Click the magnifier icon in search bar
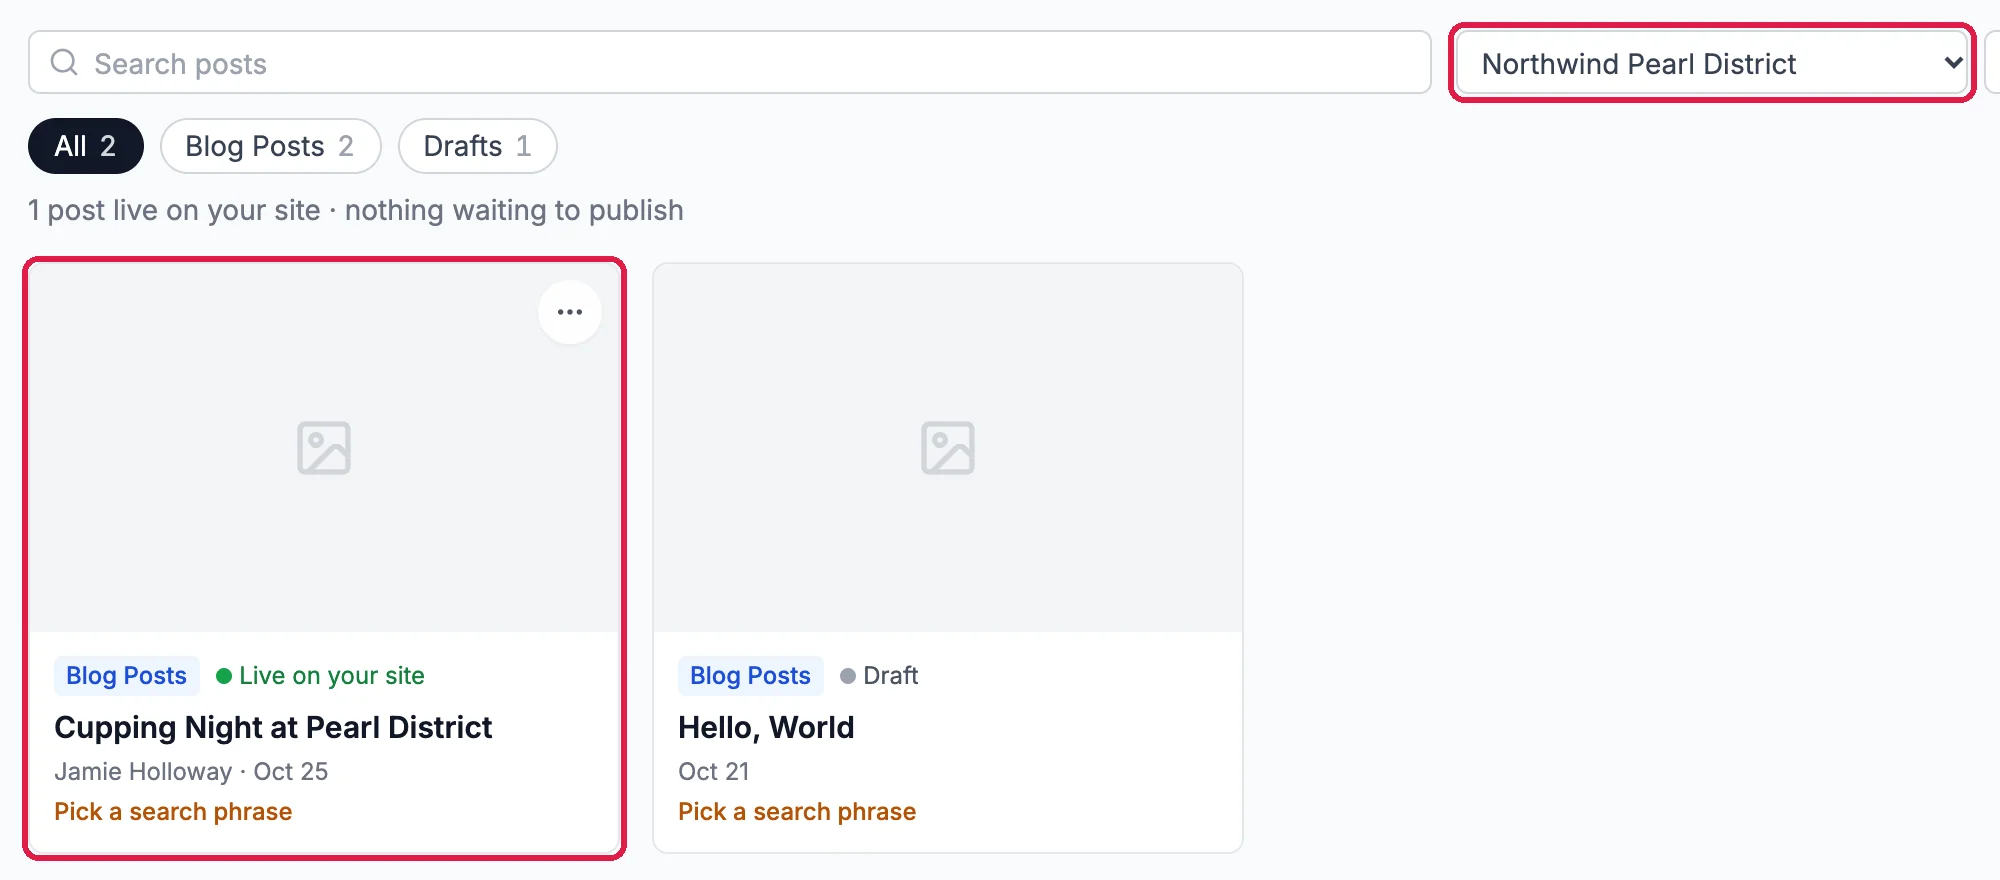 [x=64, y=63]
